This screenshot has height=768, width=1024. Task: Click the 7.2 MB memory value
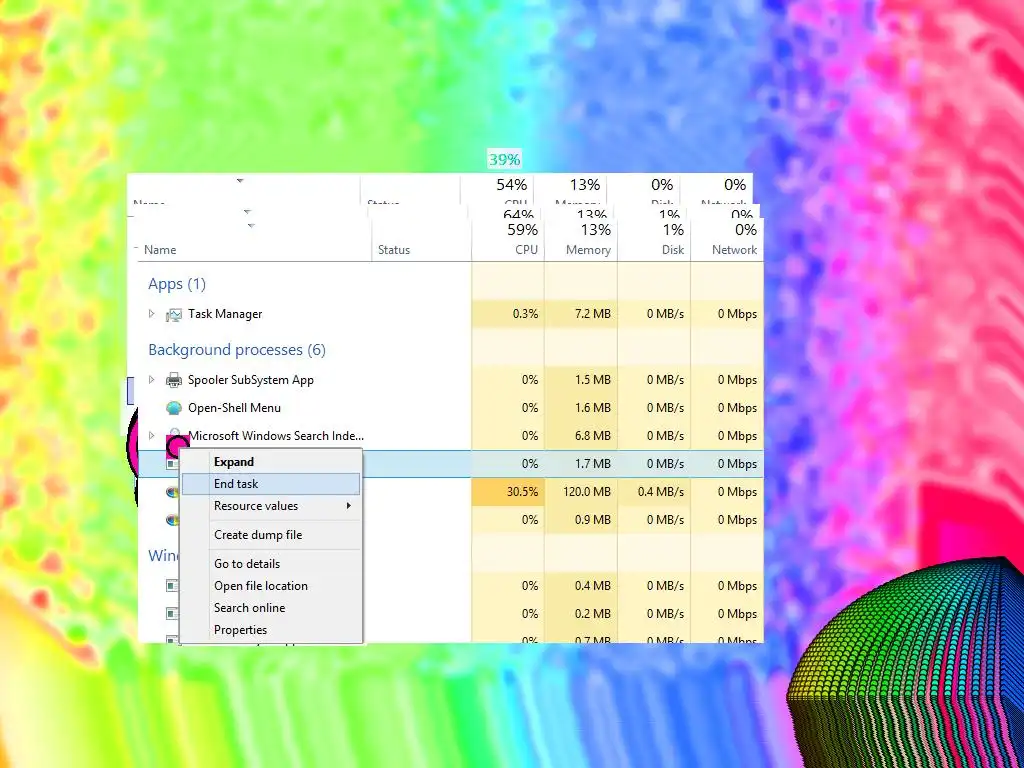click(x=593, y=314)
